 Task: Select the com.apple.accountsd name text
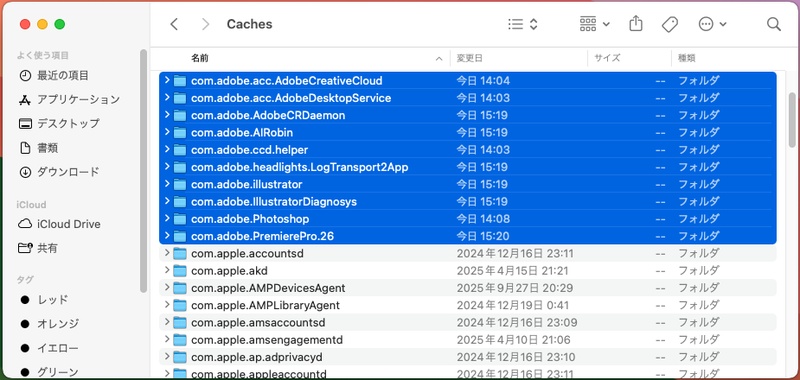(247, 254)
